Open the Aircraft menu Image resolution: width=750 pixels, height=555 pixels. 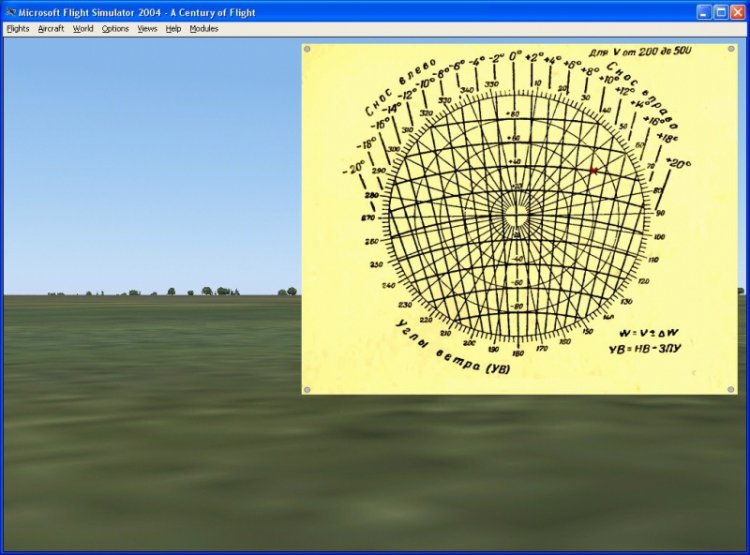[51, 29]
